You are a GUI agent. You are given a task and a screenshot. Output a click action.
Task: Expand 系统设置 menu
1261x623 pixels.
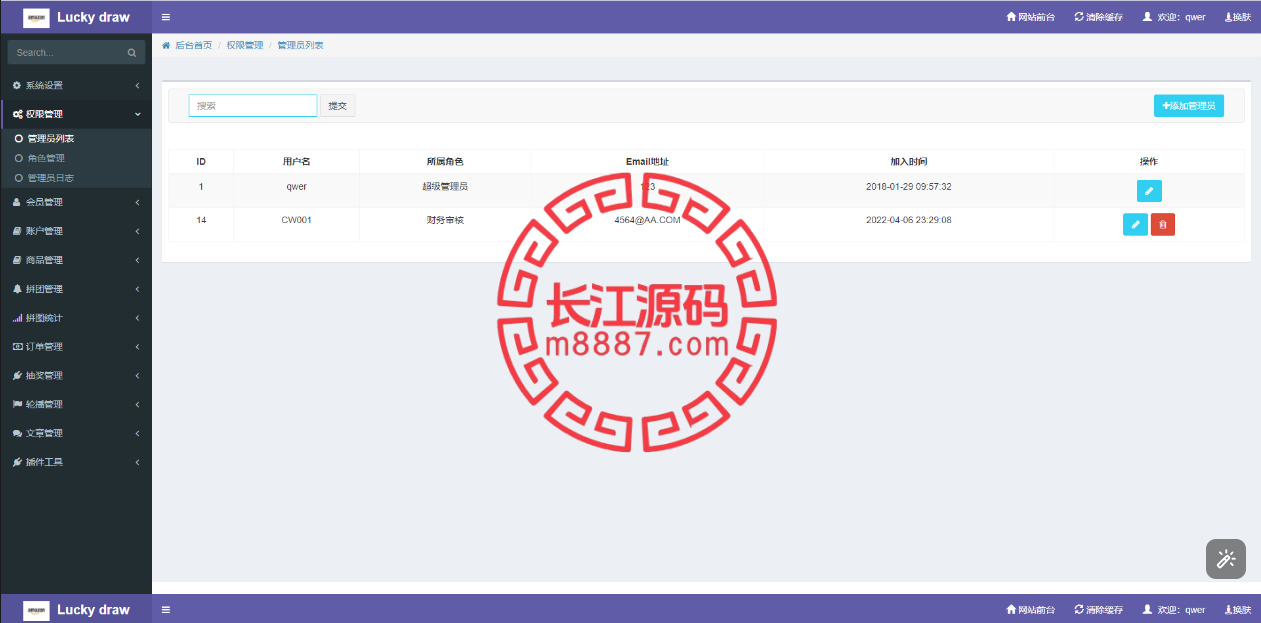76,85
